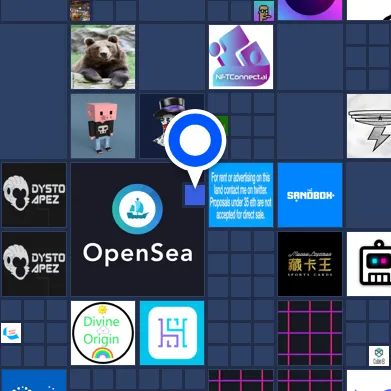Select the gold Chinese sports cards tile
Screen dimensions: 391x391
click(x=310, y=264)
